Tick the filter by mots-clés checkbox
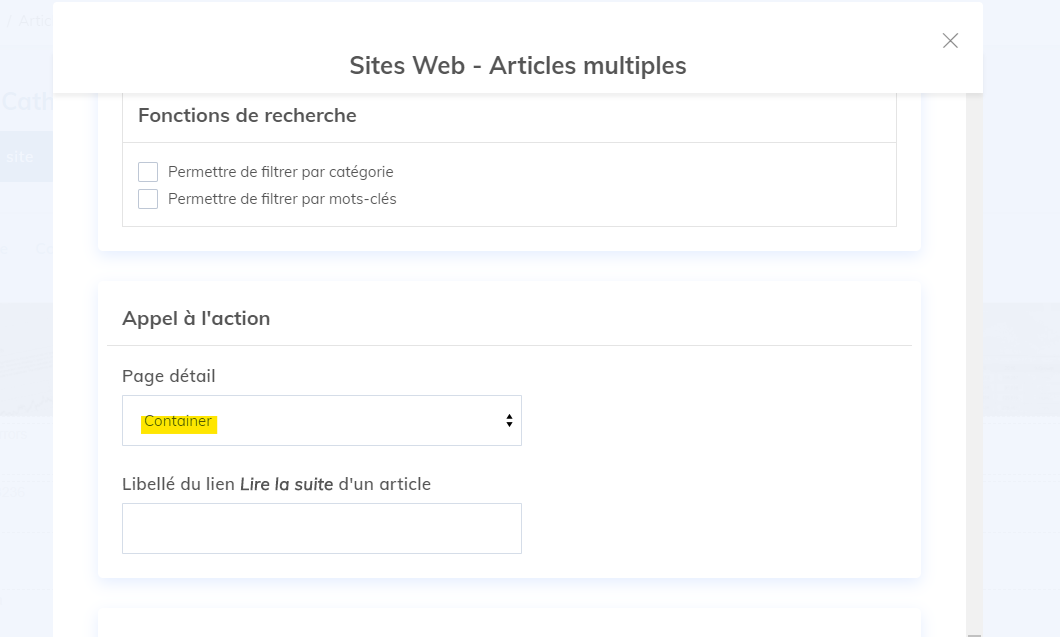 [x=148, y=199]
